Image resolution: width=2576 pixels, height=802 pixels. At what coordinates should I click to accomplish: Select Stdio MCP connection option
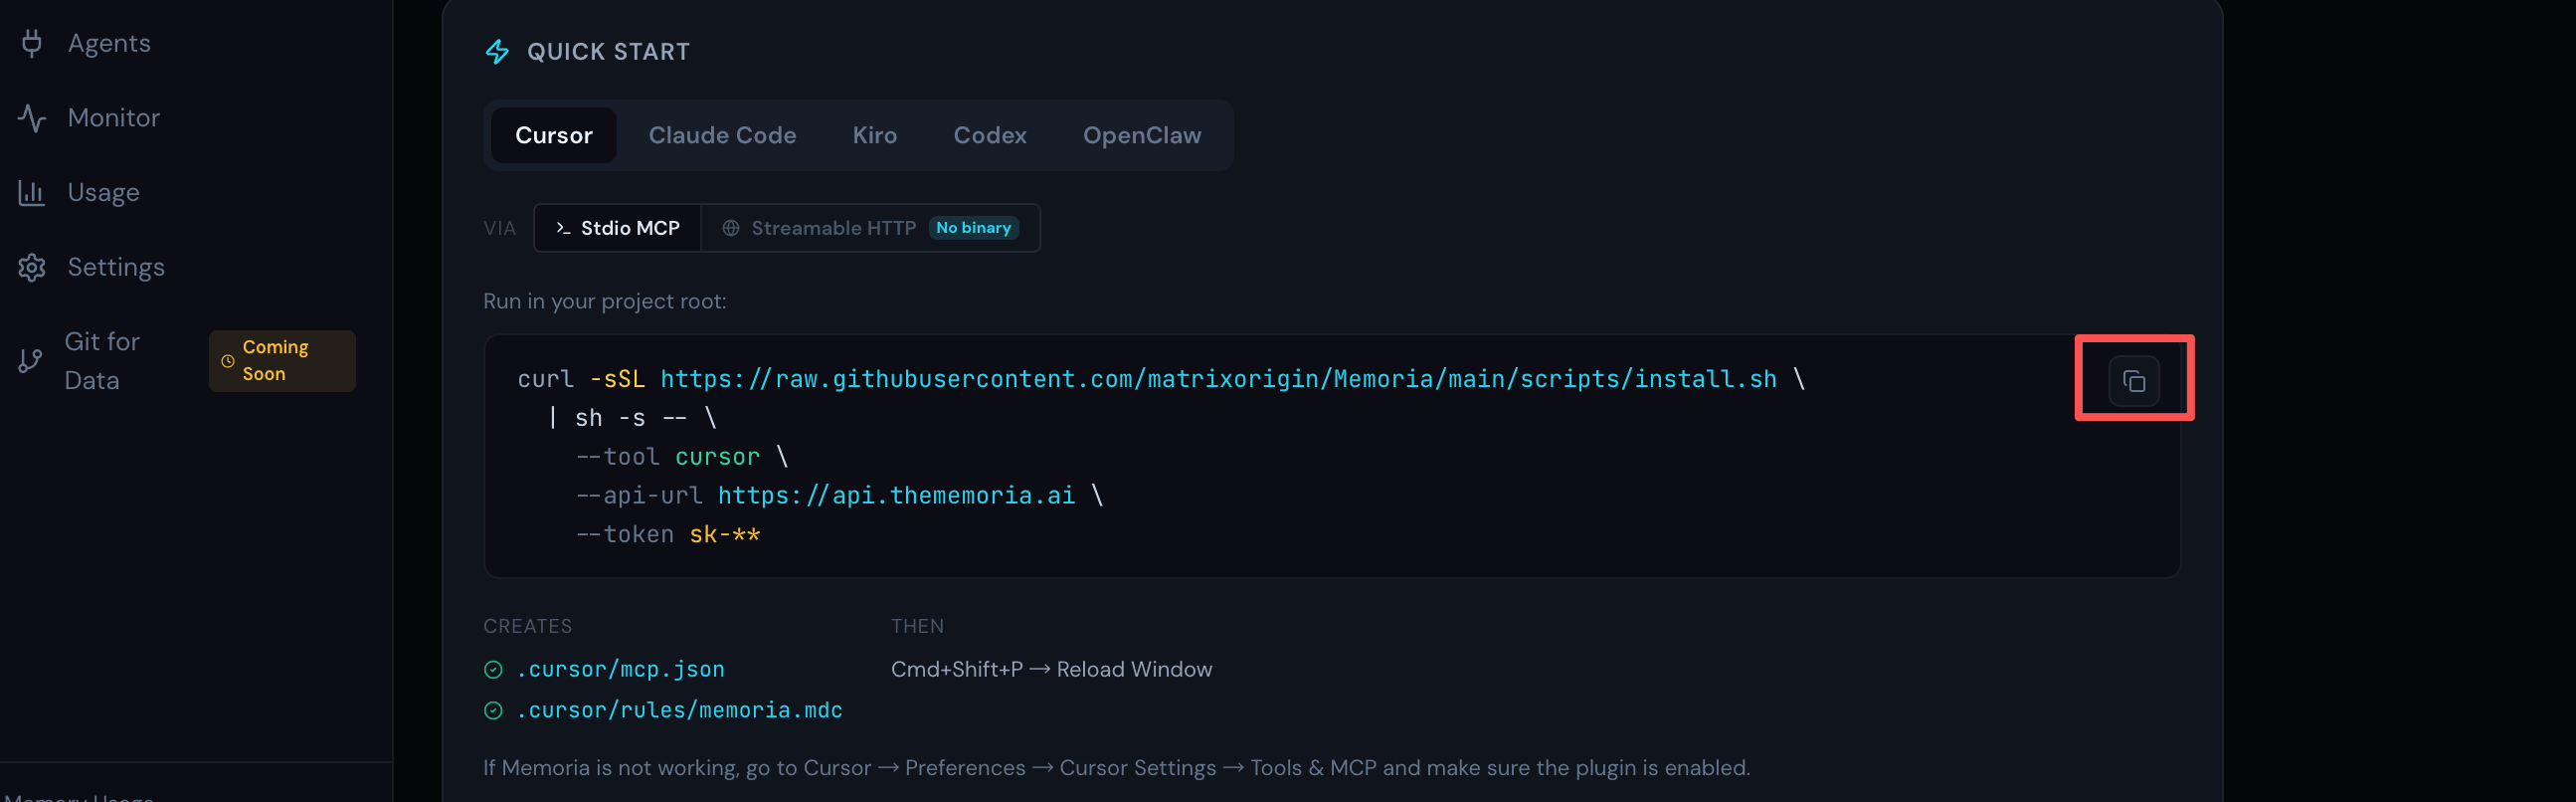(617, 228)
